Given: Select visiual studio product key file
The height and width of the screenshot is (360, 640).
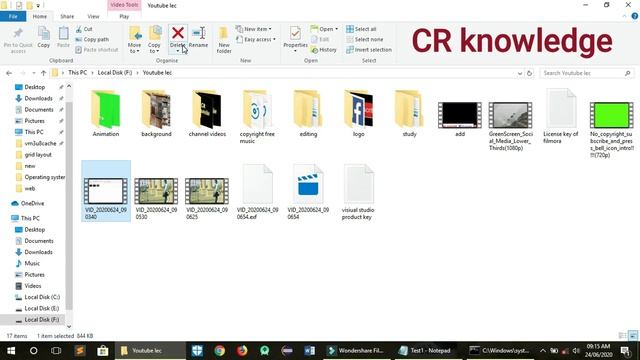Looking at the screenshot, I should tap(358, 192).
